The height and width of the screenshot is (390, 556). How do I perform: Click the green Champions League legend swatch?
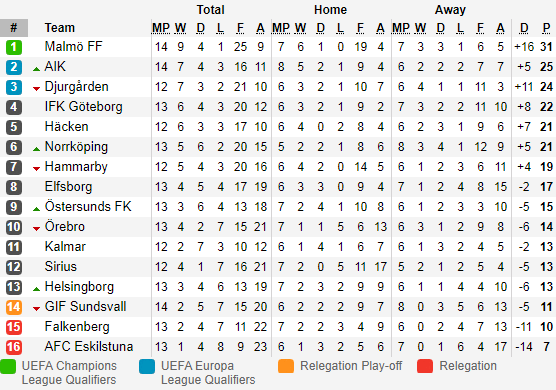[8, 367]
